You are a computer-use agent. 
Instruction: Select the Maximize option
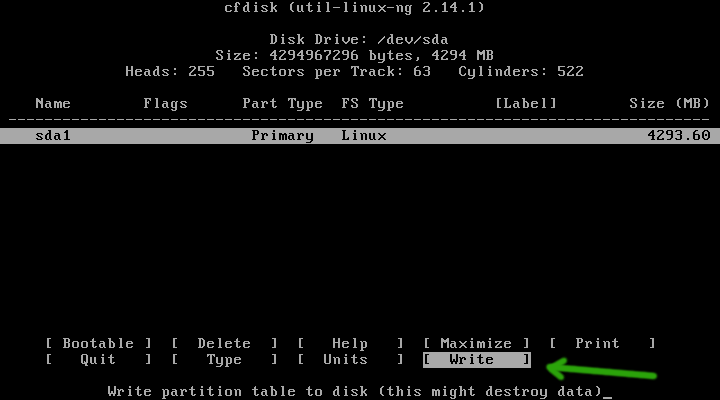pos(476,344)
